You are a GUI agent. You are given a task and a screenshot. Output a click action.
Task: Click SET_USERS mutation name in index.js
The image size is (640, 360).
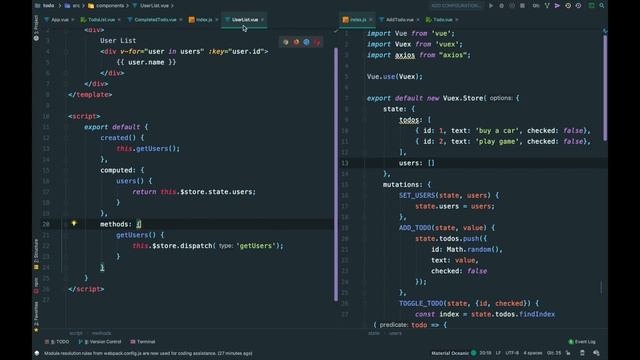pos(417,196)
